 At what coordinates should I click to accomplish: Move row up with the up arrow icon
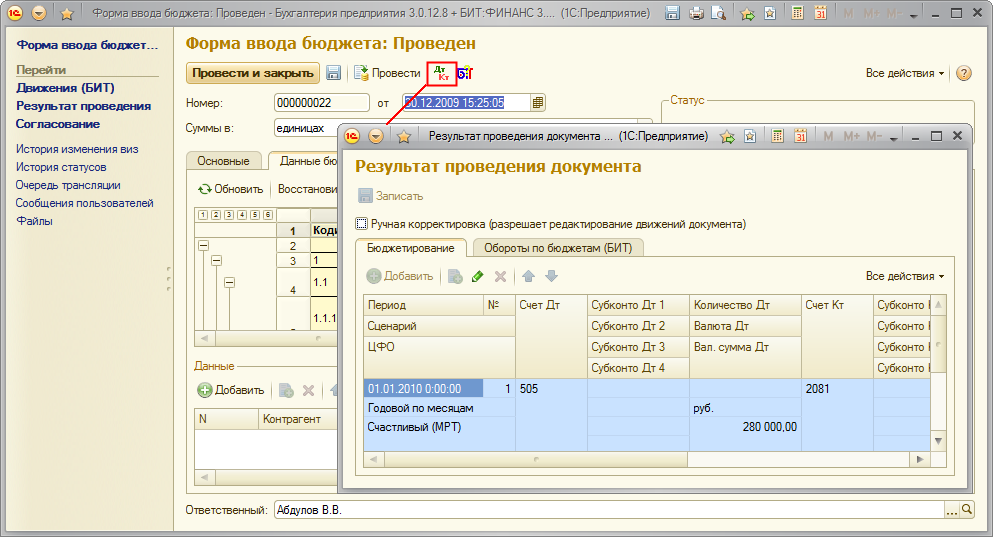(529, 276)
